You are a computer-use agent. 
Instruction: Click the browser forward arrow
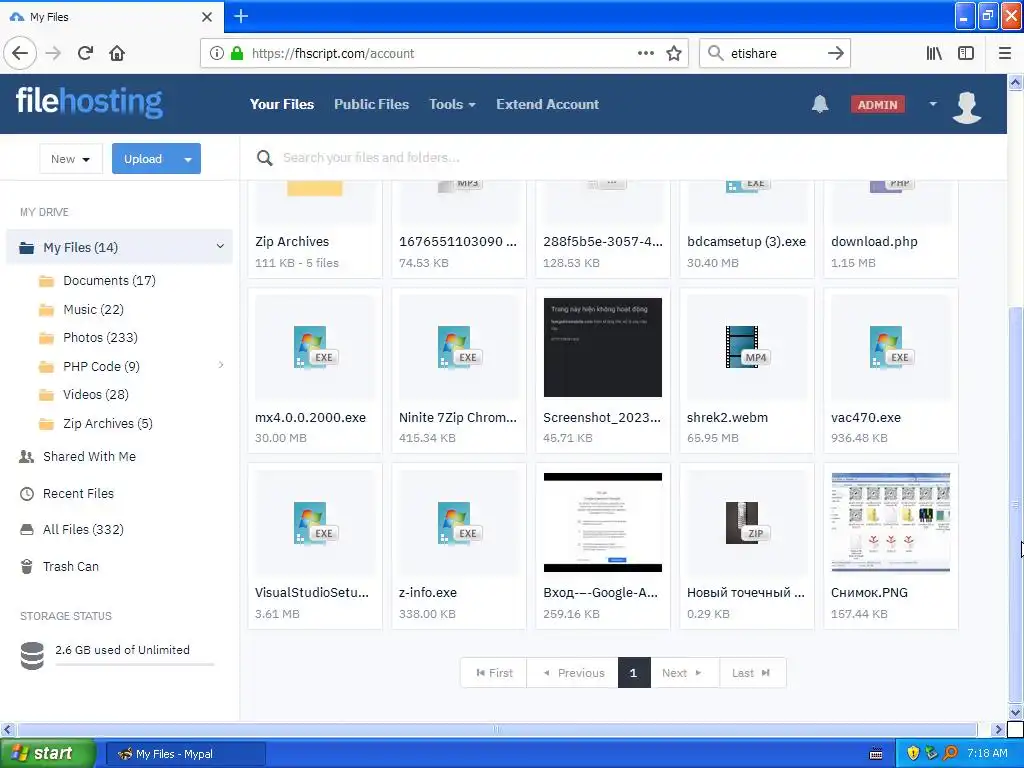(54, 53)
